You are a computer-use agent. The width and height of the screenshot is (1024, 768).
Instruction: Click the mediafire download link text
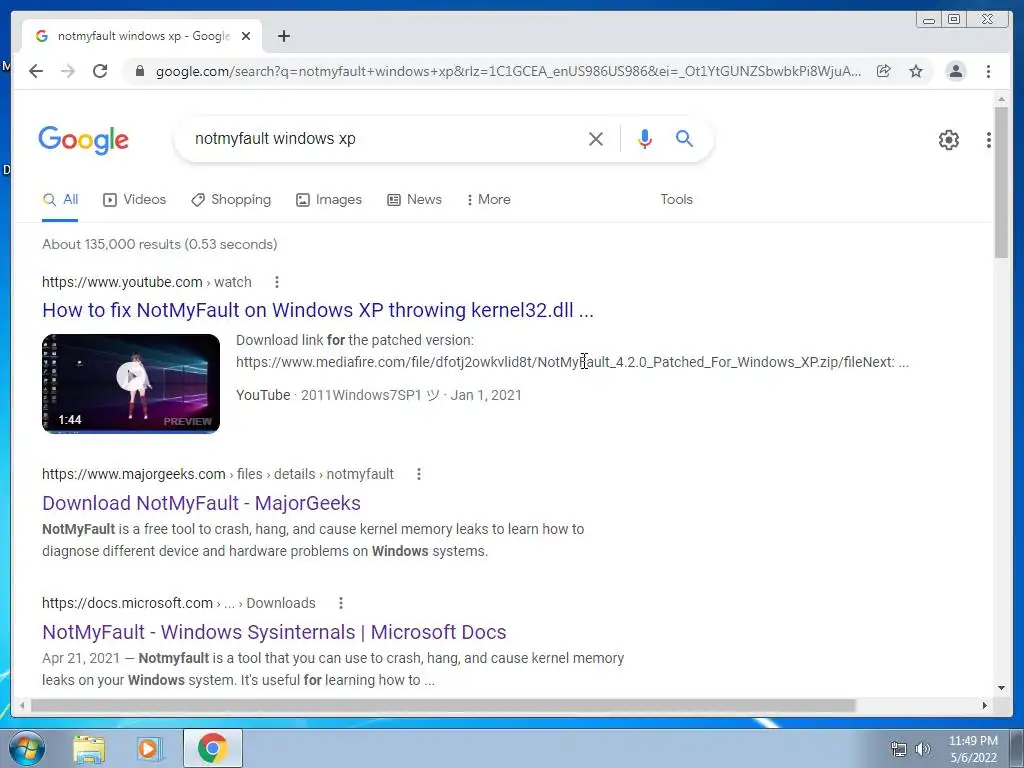572,362
